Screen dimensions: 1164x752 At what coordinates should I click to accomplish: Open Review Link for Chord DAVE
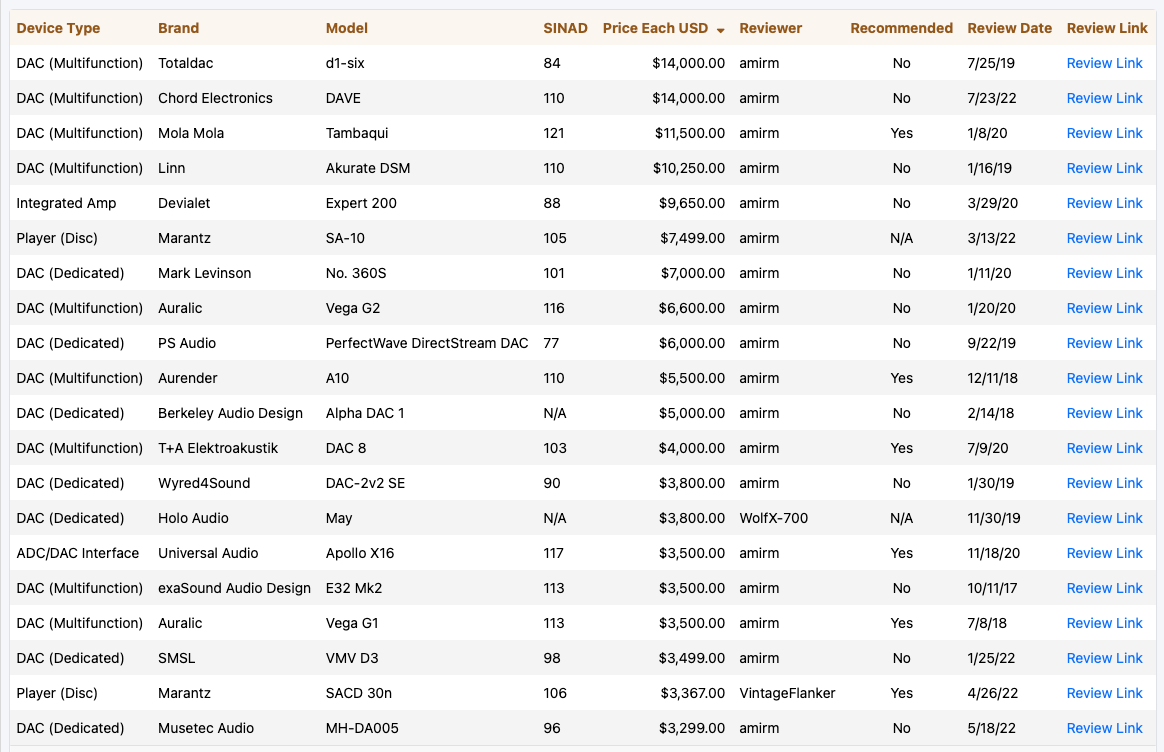[x=1104, y=98]
